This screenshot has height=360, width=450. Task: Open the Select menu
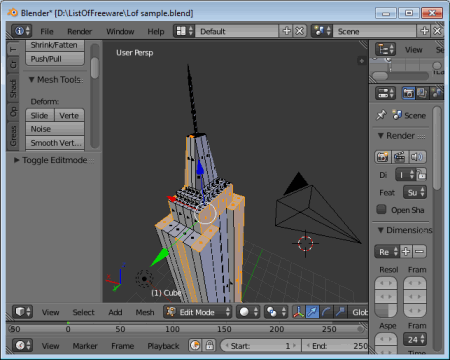83,312
